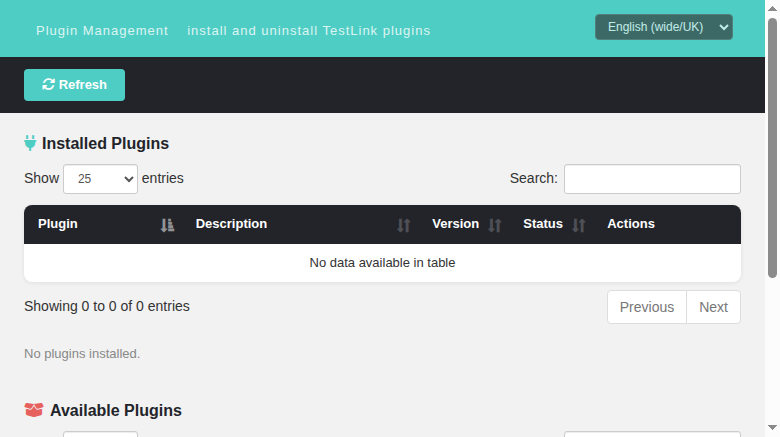Click the Available Plugins heading

tap(116, 411)
